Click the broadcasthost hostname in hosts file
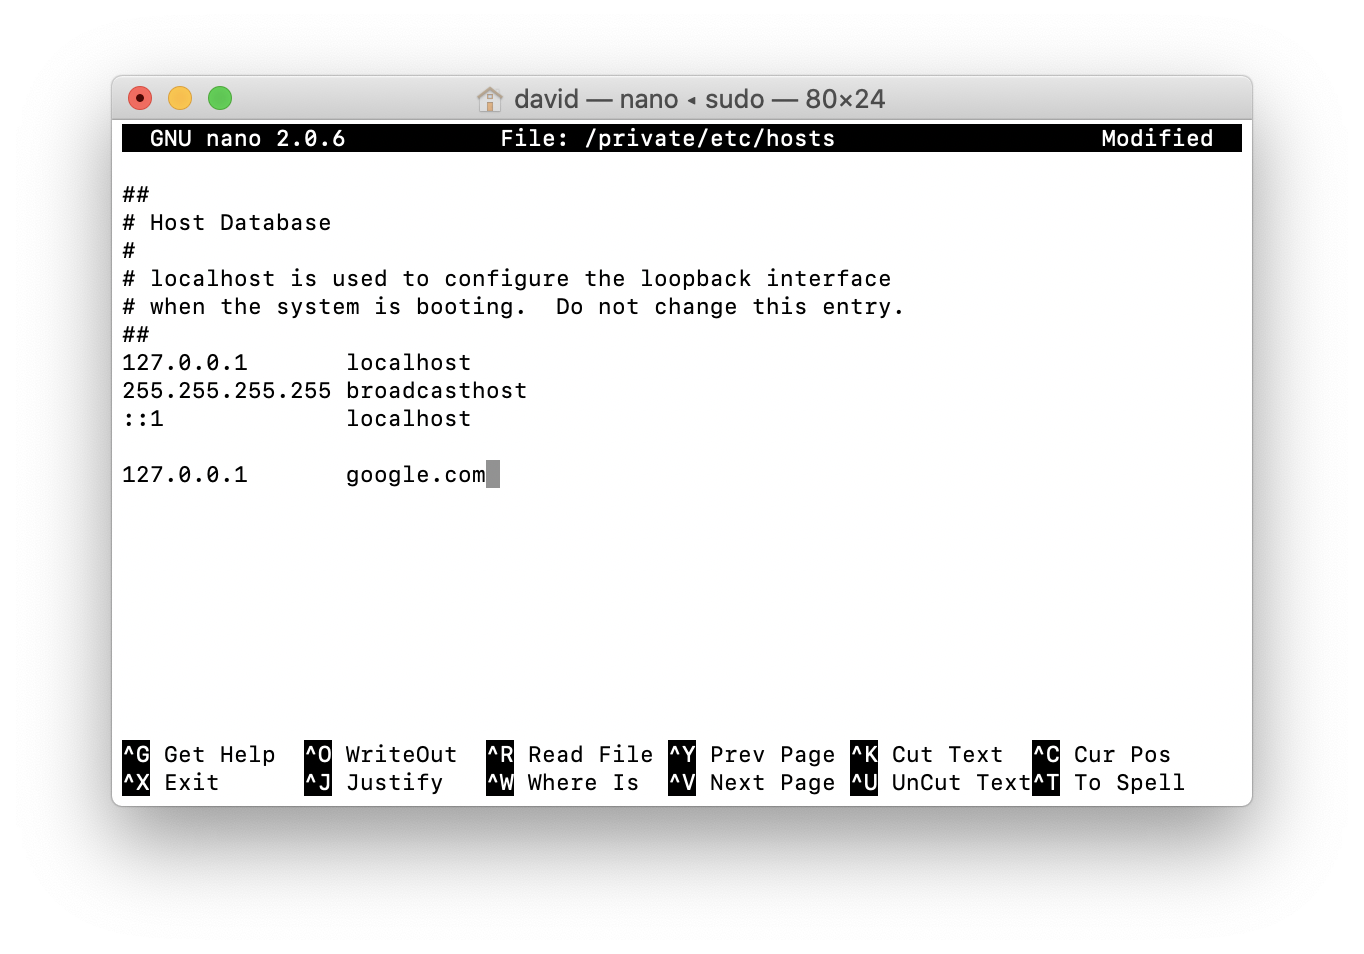 click(436, 391)
